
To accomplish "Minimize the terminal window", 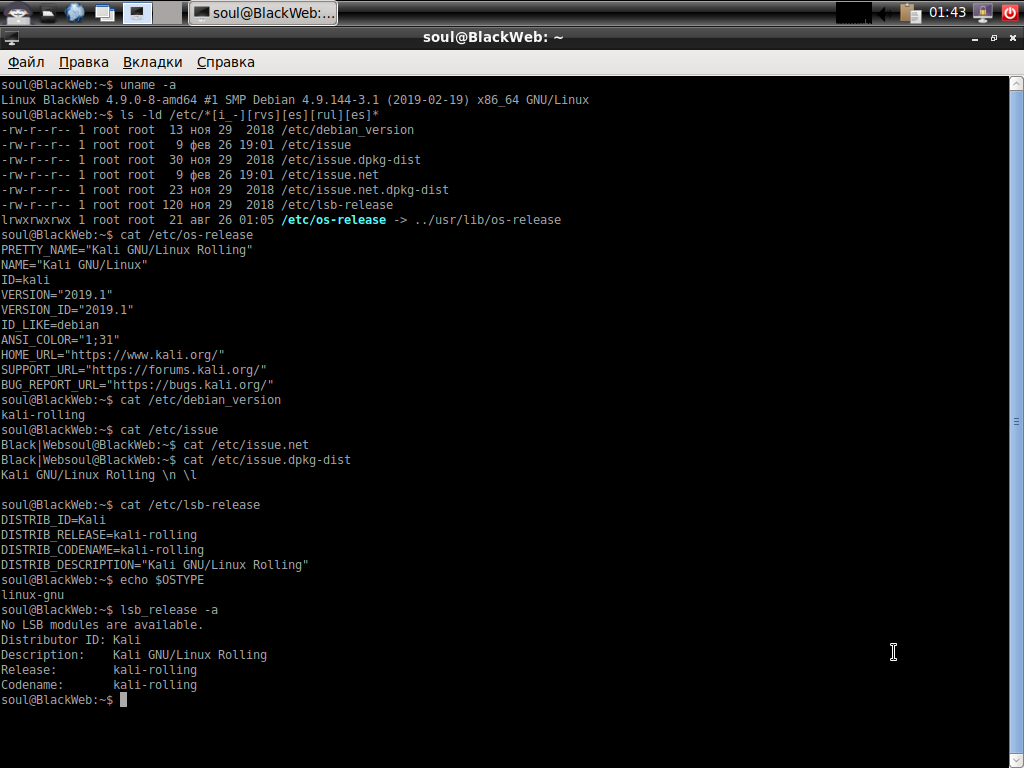I will 974,39.
